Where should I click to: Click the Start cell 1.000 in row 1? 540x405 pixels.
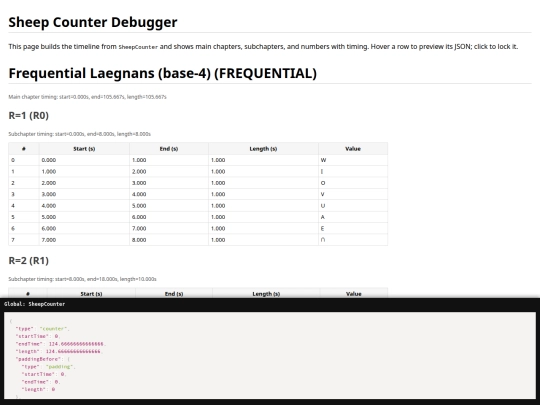coord(84,172)
